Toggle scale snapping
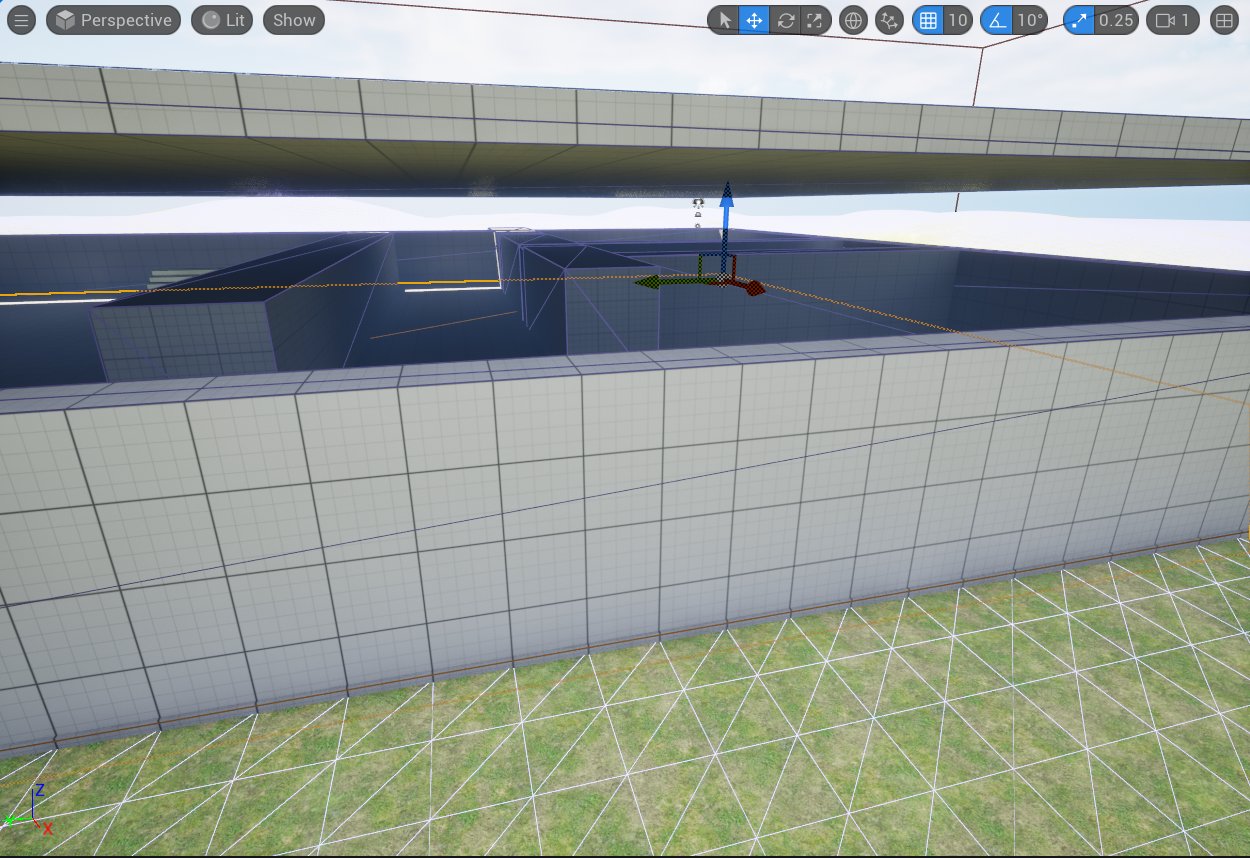 1079,20
